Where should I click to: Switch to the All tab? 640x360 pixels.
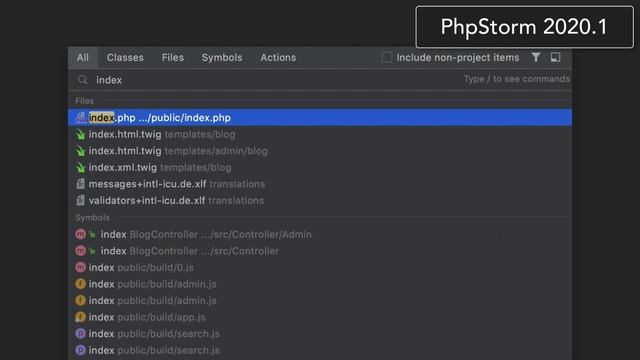pyautogui.click(x=83, y=58)
